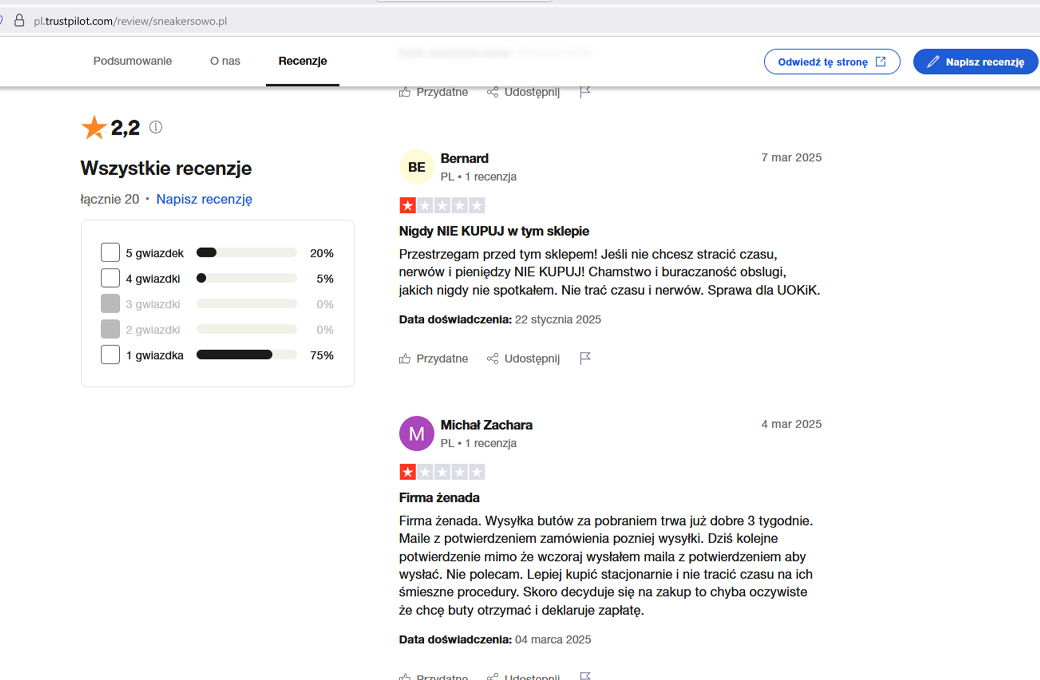Screen dimensions: 1040x680
Task: Open the Podsumowanie tab
Action: 133,61
